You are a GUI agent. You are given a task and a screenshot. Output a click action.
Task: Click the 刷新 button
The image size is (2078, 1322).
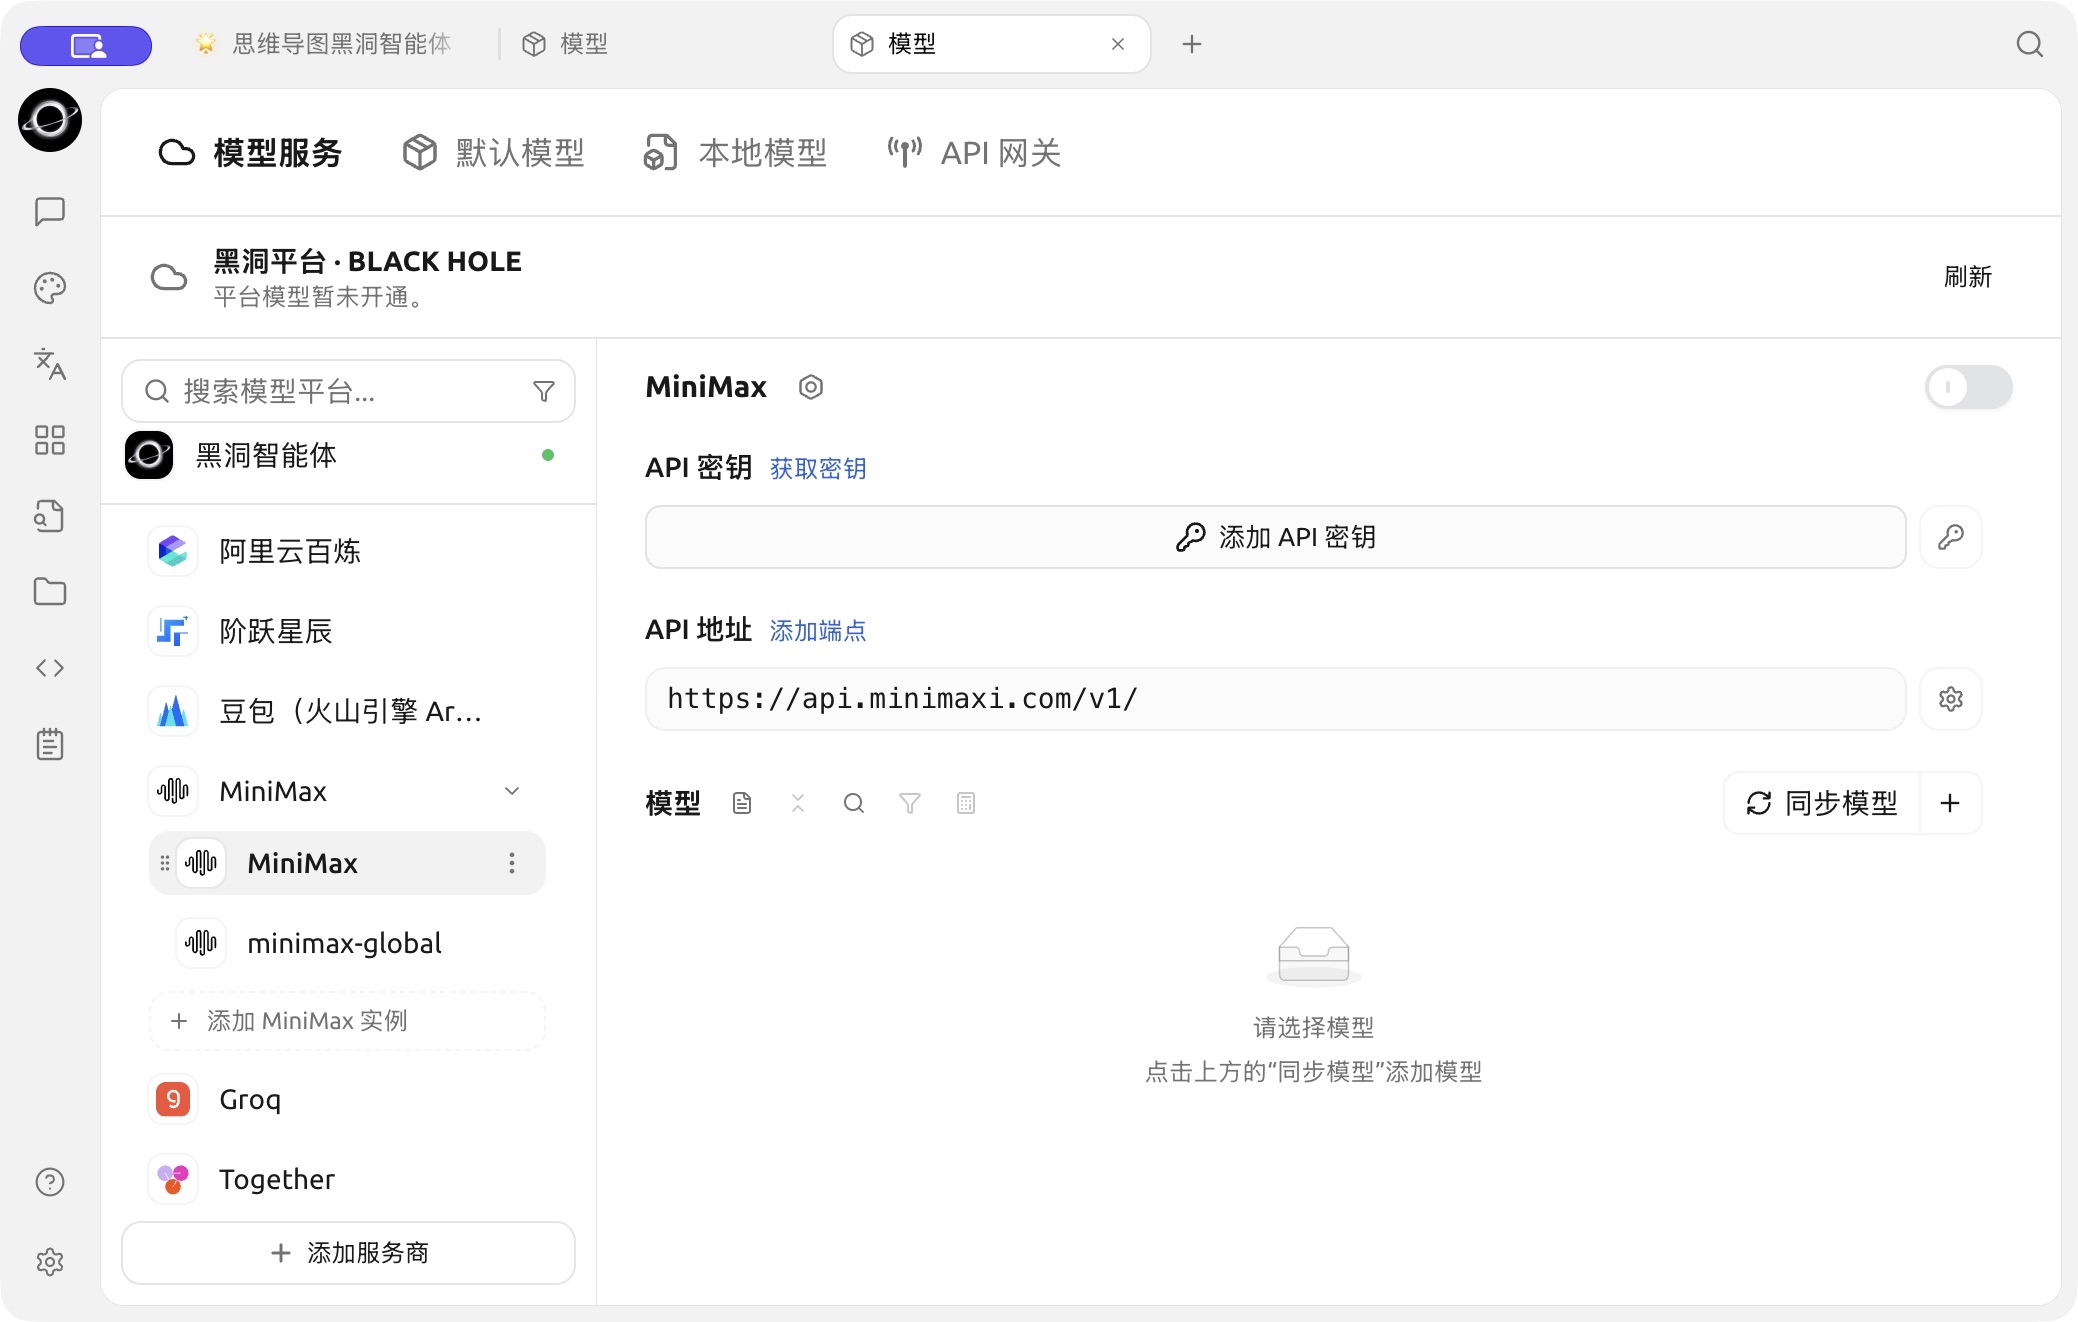coord(1967,277)
